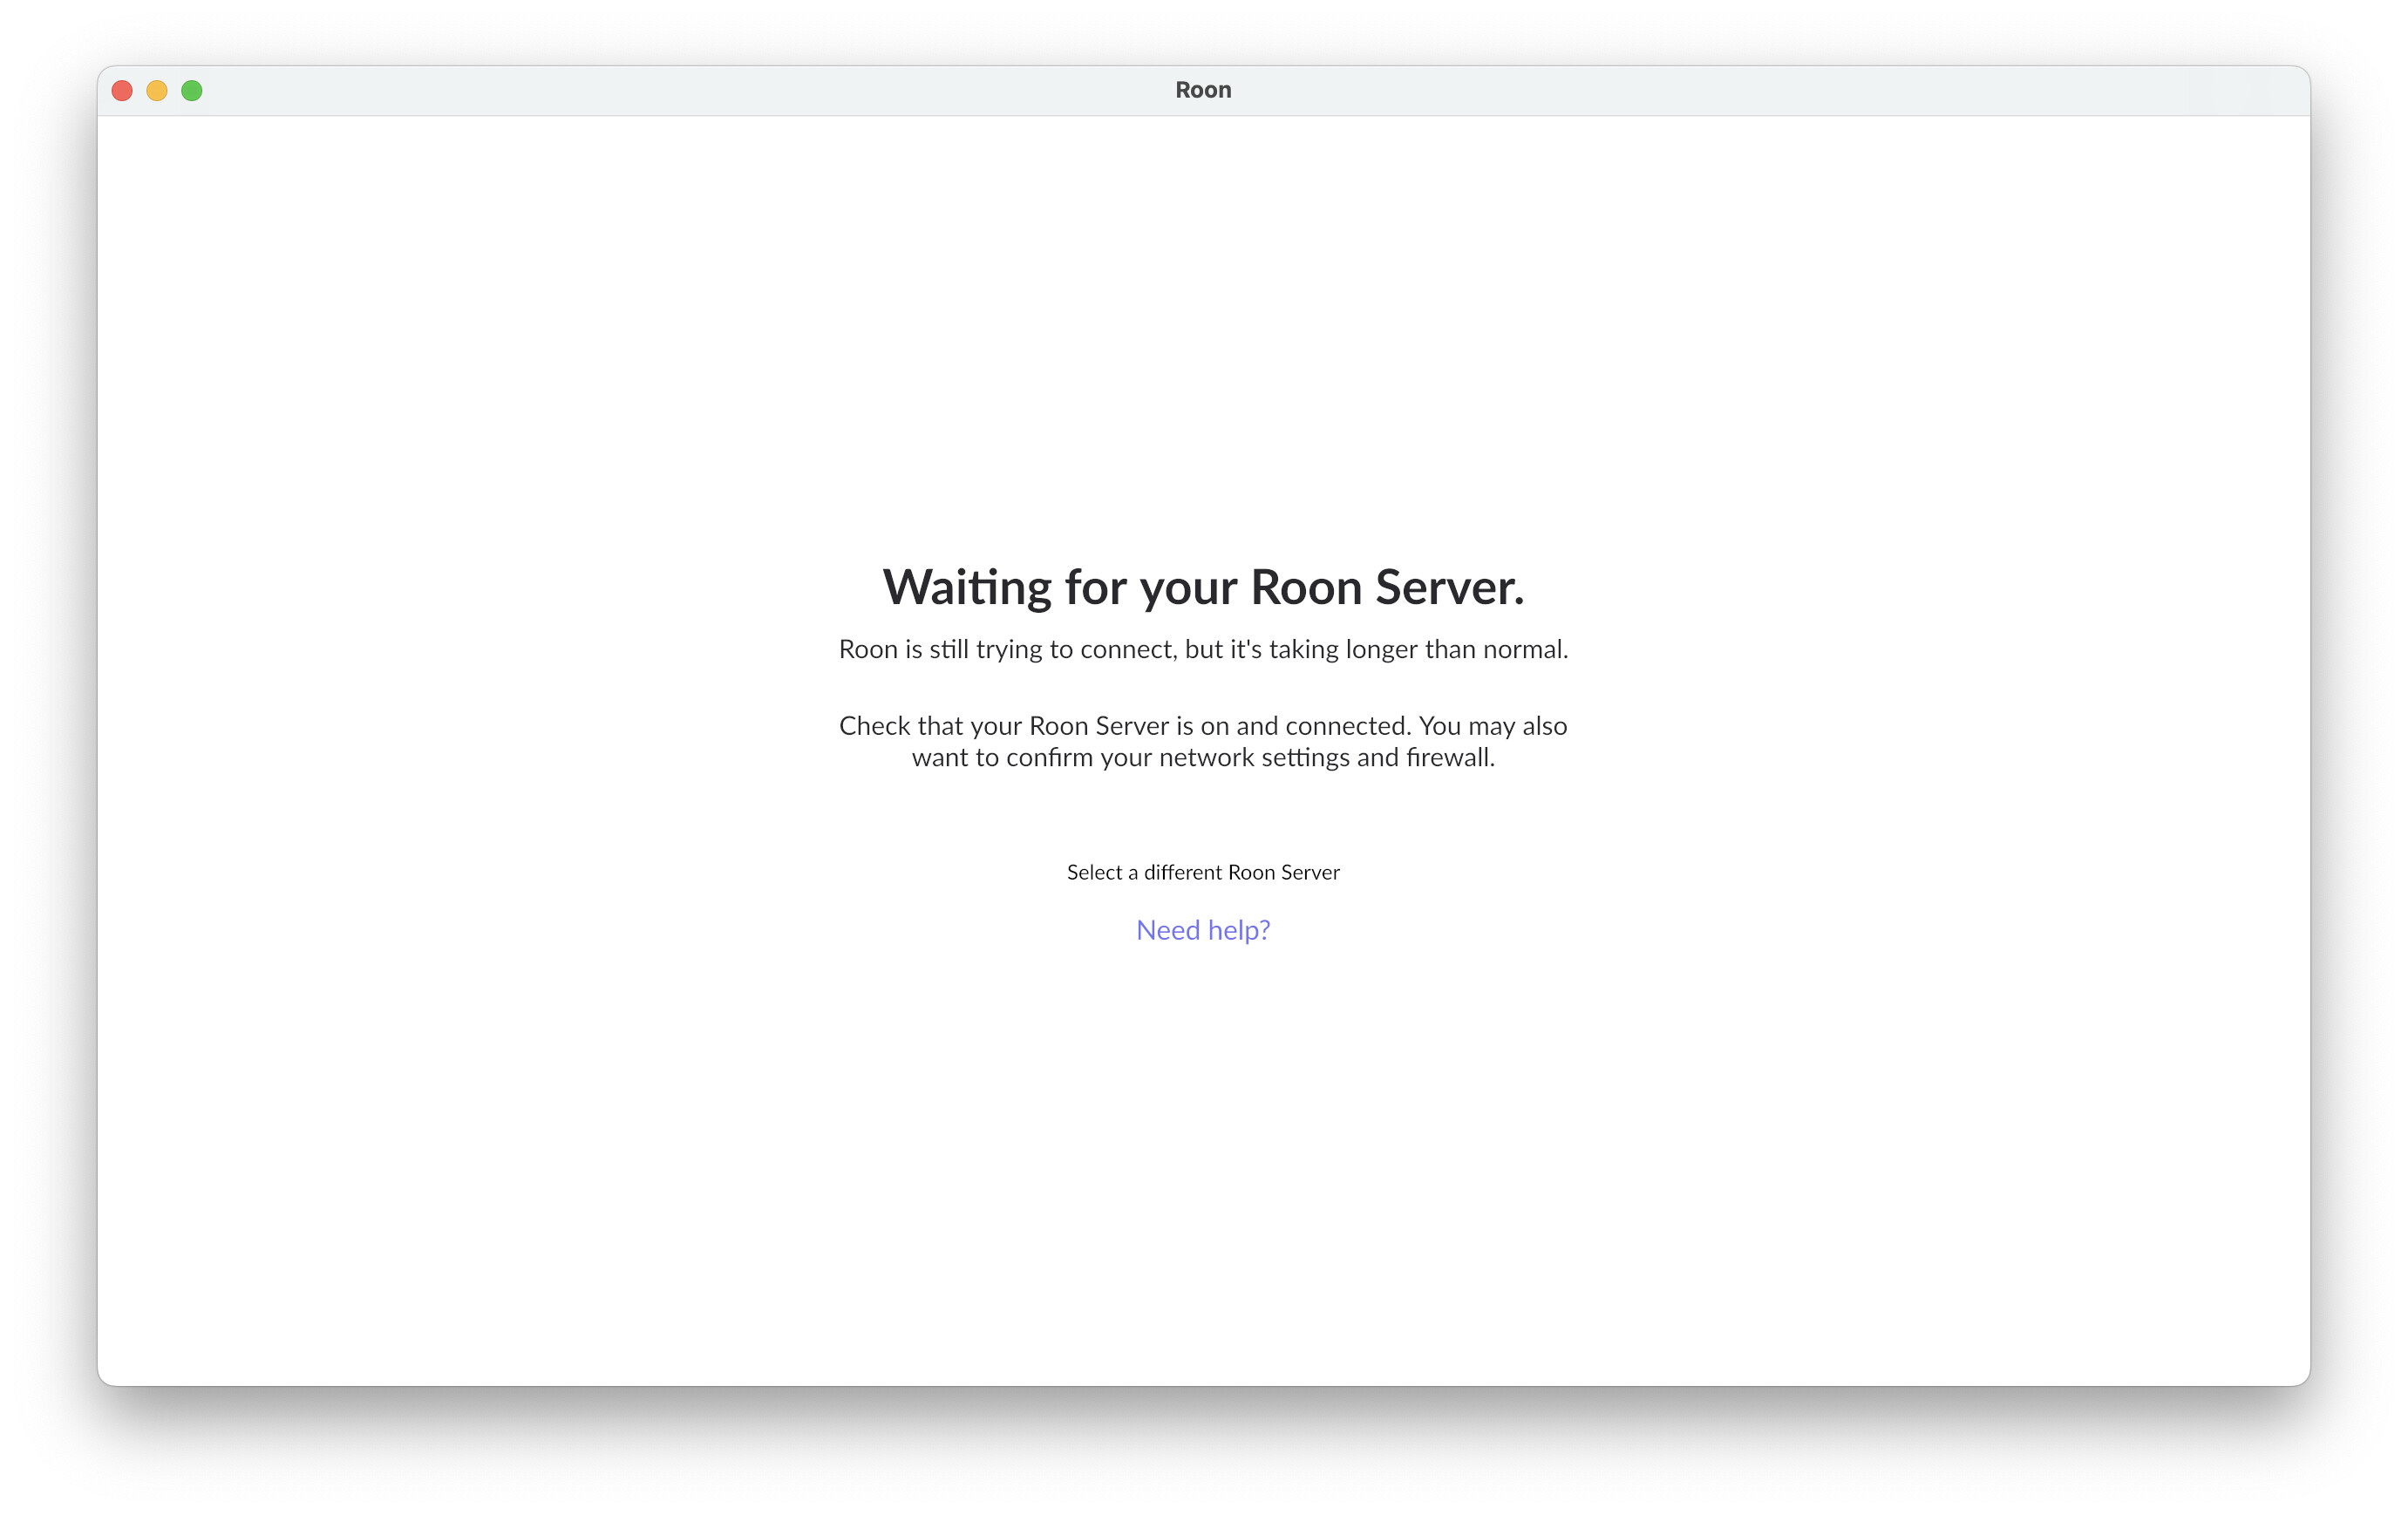This screenshot has width=2408, height=1515.
Task: Click the 'Check that your Roon Server is on' paragraph
Action: [1203, 741]
